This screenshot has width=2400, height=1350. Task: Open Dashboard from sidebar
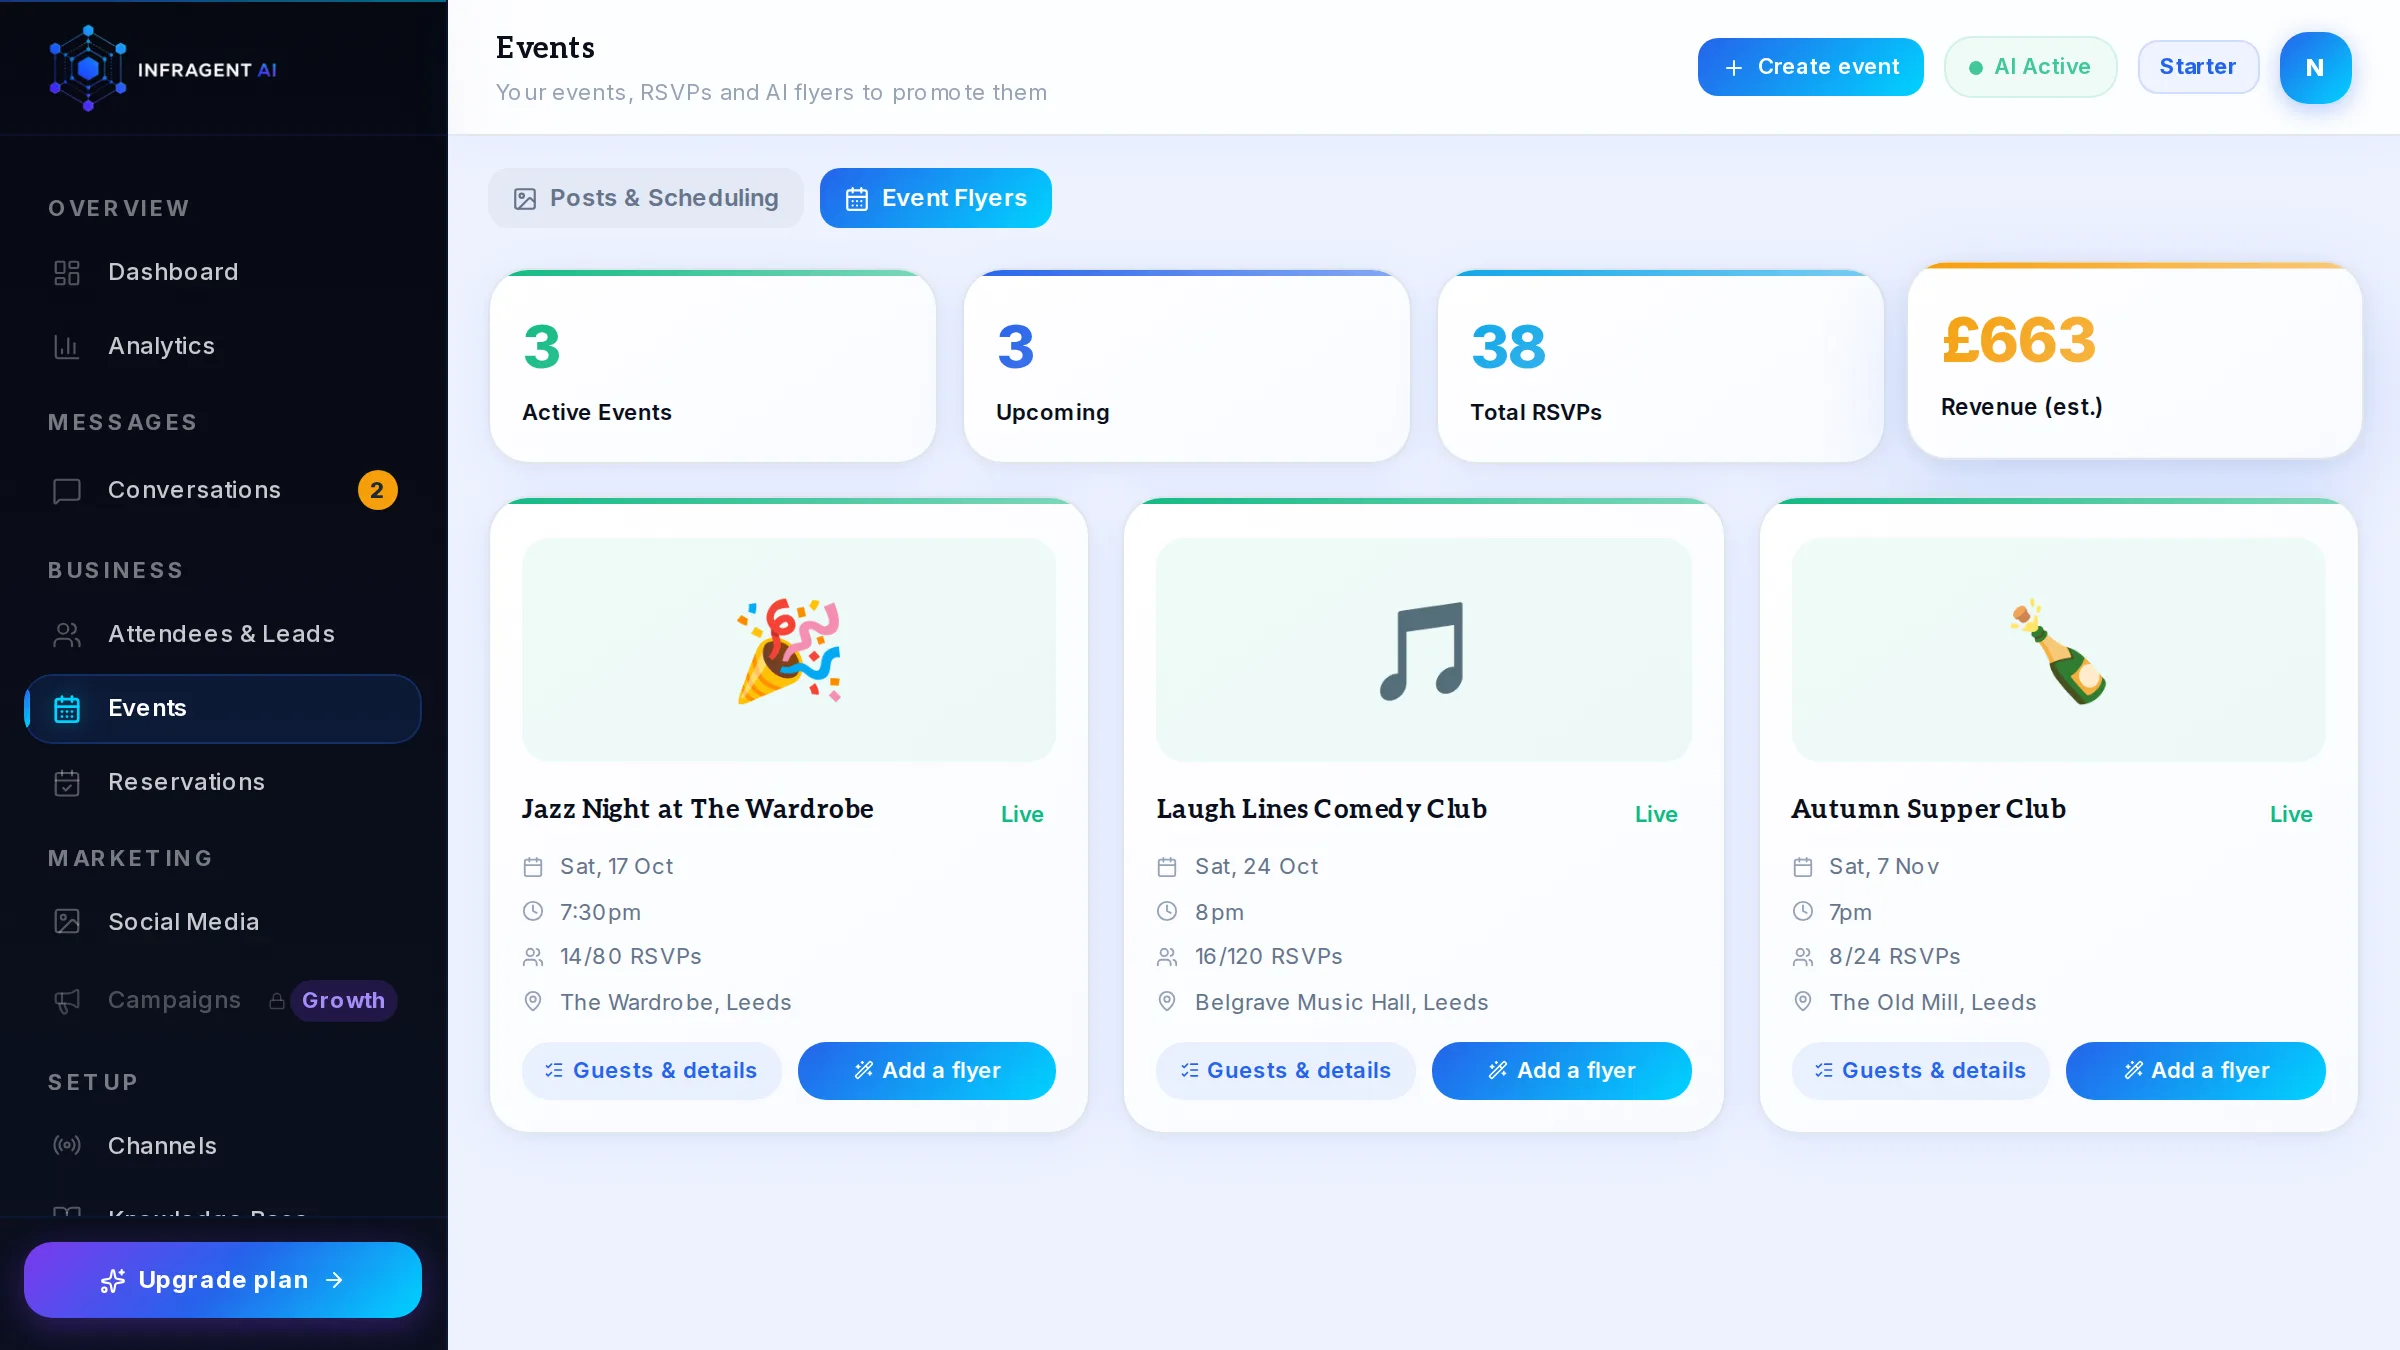pyautogui.click(x=222, y=272)
